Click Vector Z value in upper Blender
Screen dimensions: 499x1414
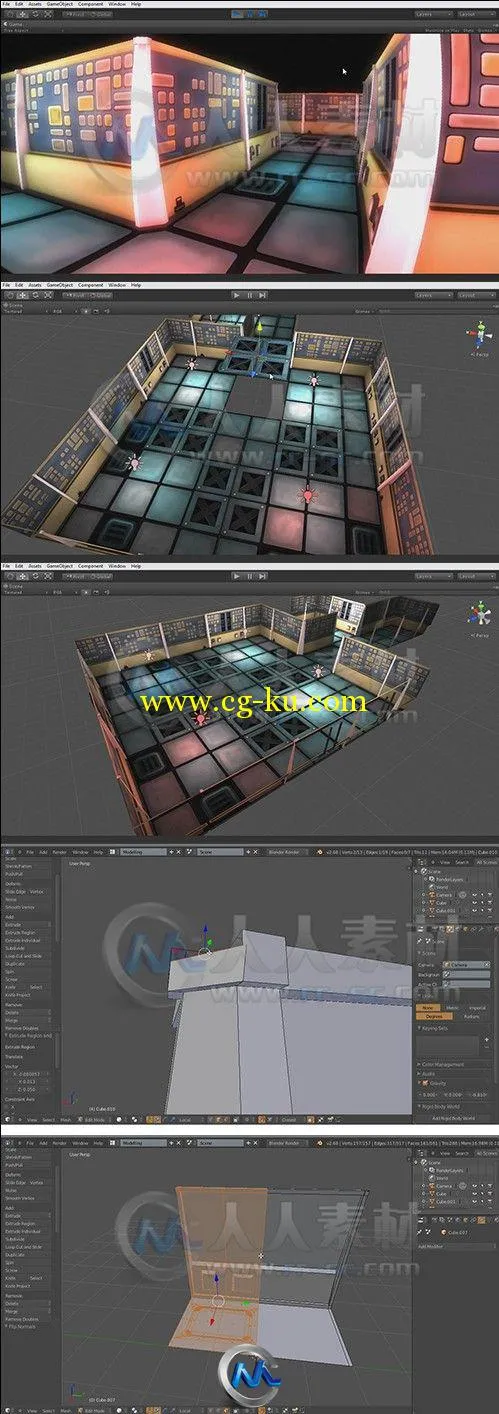tap(28, 1089)
